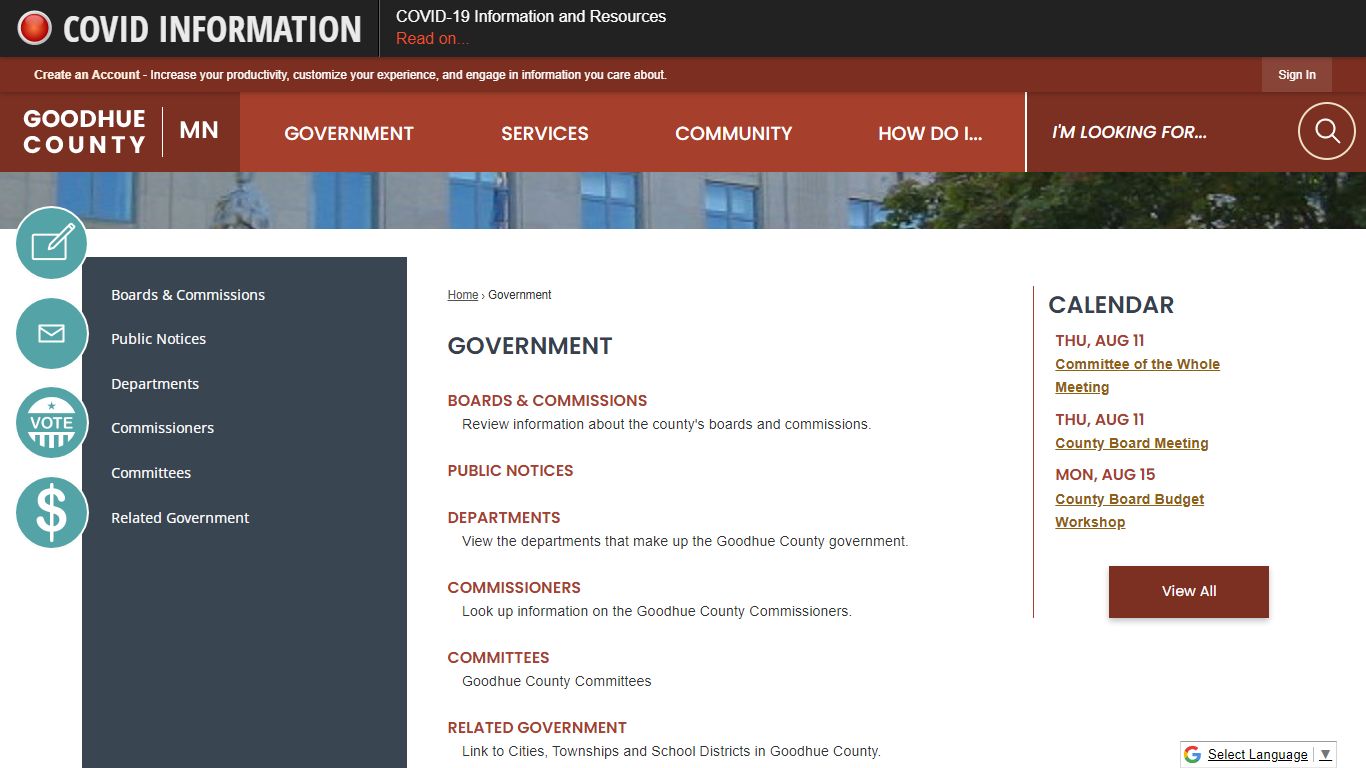Click the CALENDAR heading
The width and height of the screenshot is (1366, 768).
[1111, 305]
